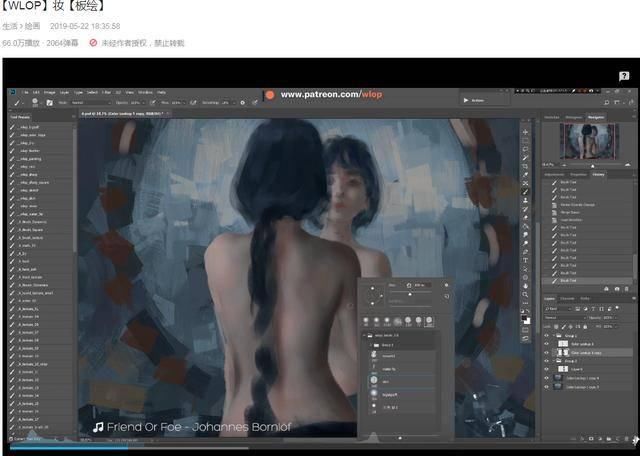Select the Eraser tool in toolbar
Screen dimensions: 640x456
click(x=525, y=218)
